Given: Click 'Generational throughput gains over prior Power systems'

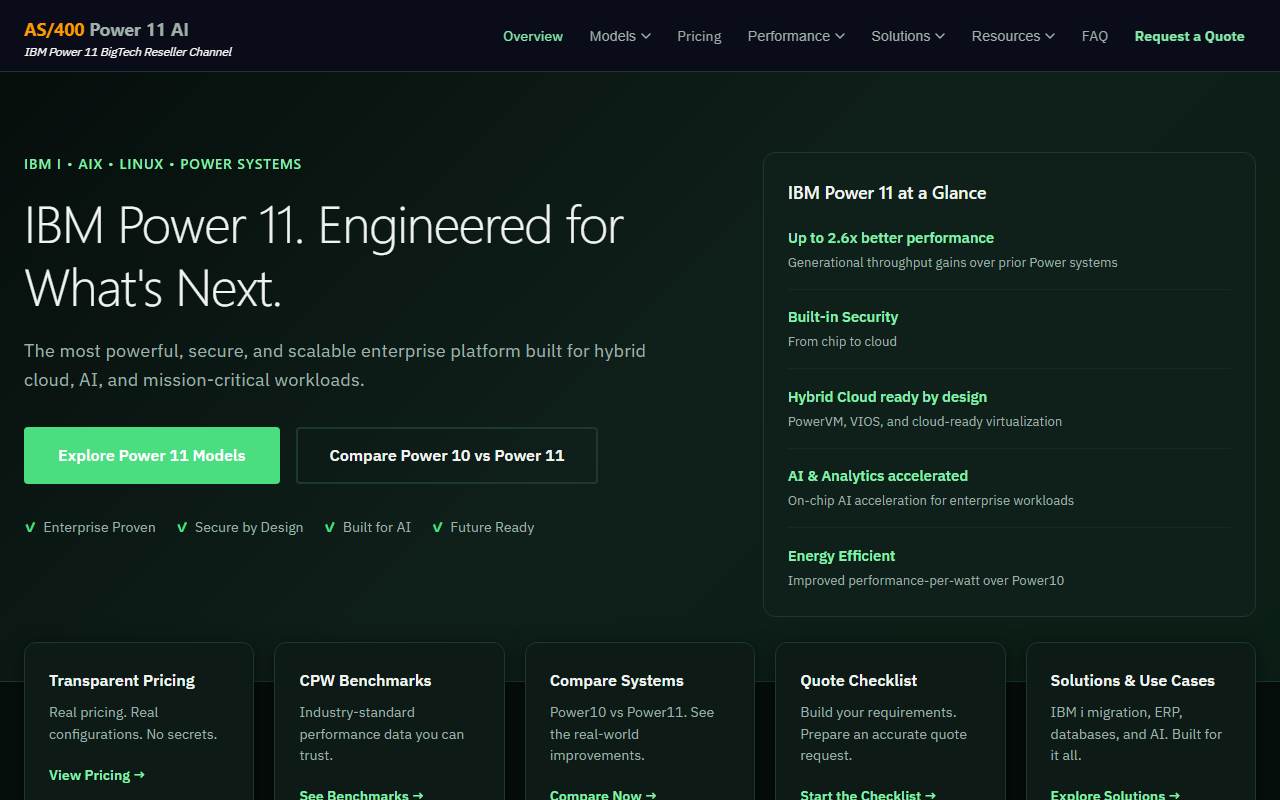Looking at the screenshot, I should click(x=953, y=262).
